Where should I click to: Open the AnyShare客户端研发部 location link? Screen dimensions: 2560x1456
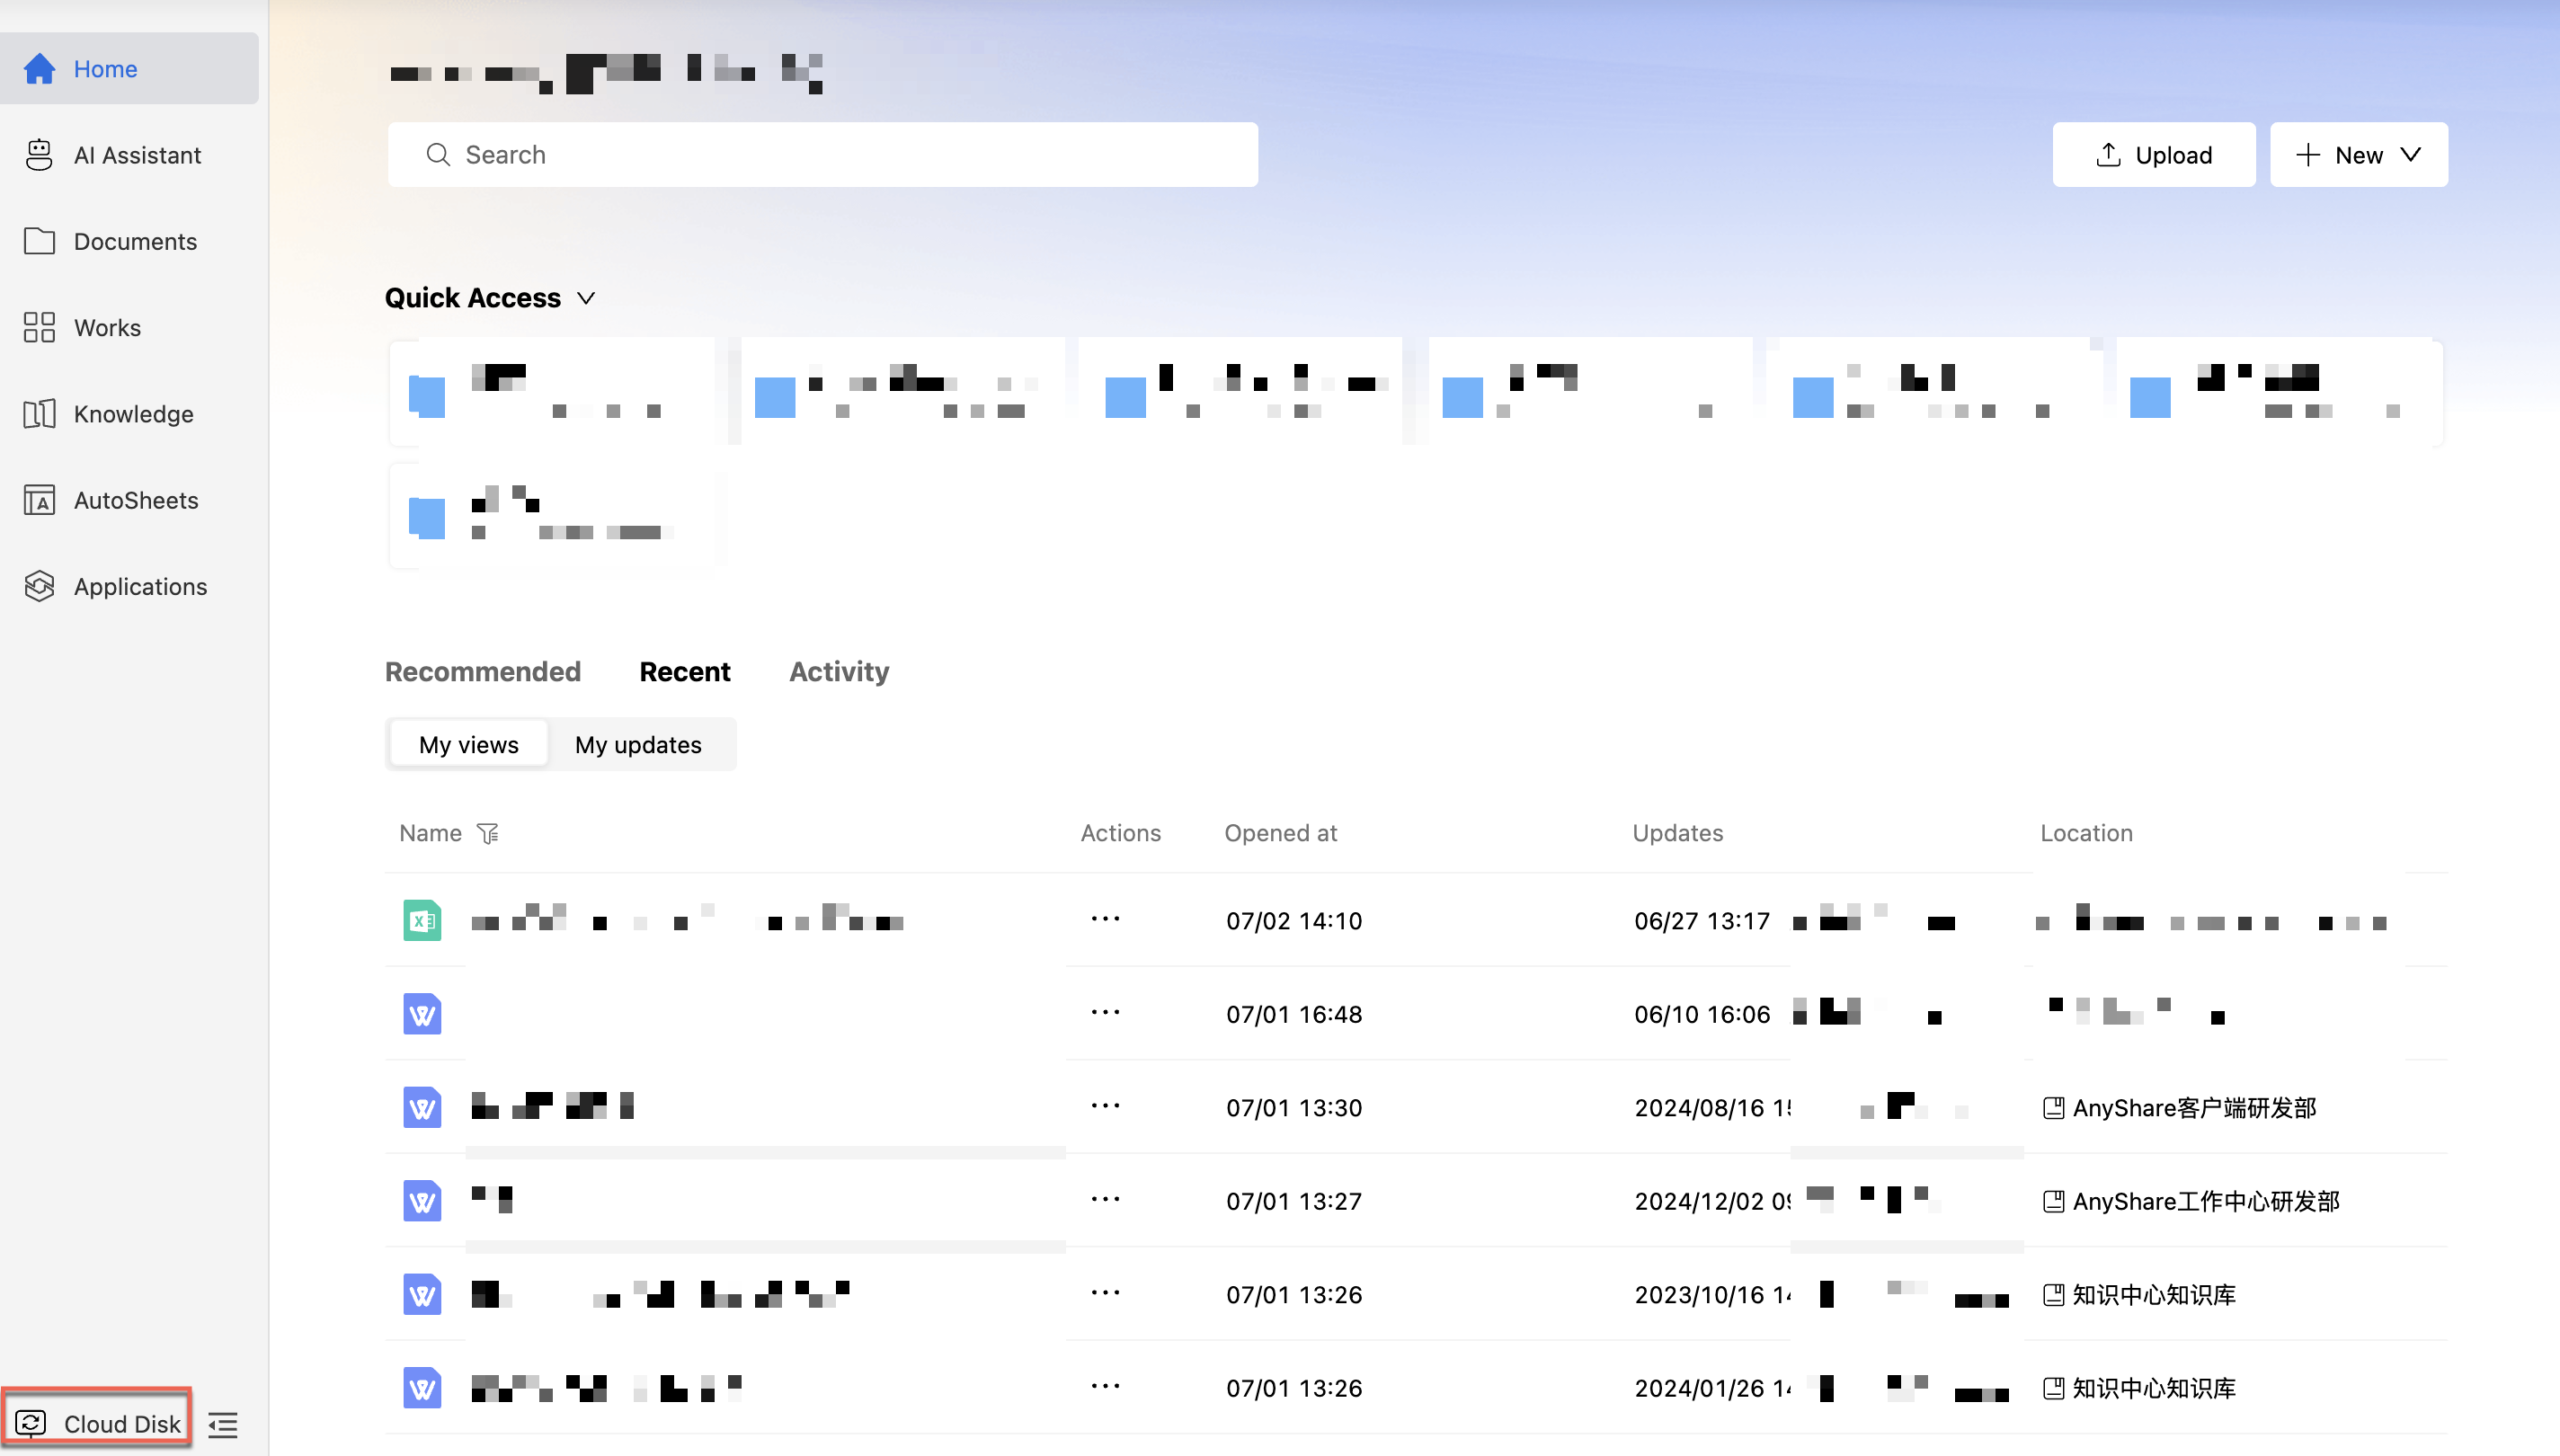2193,1107
